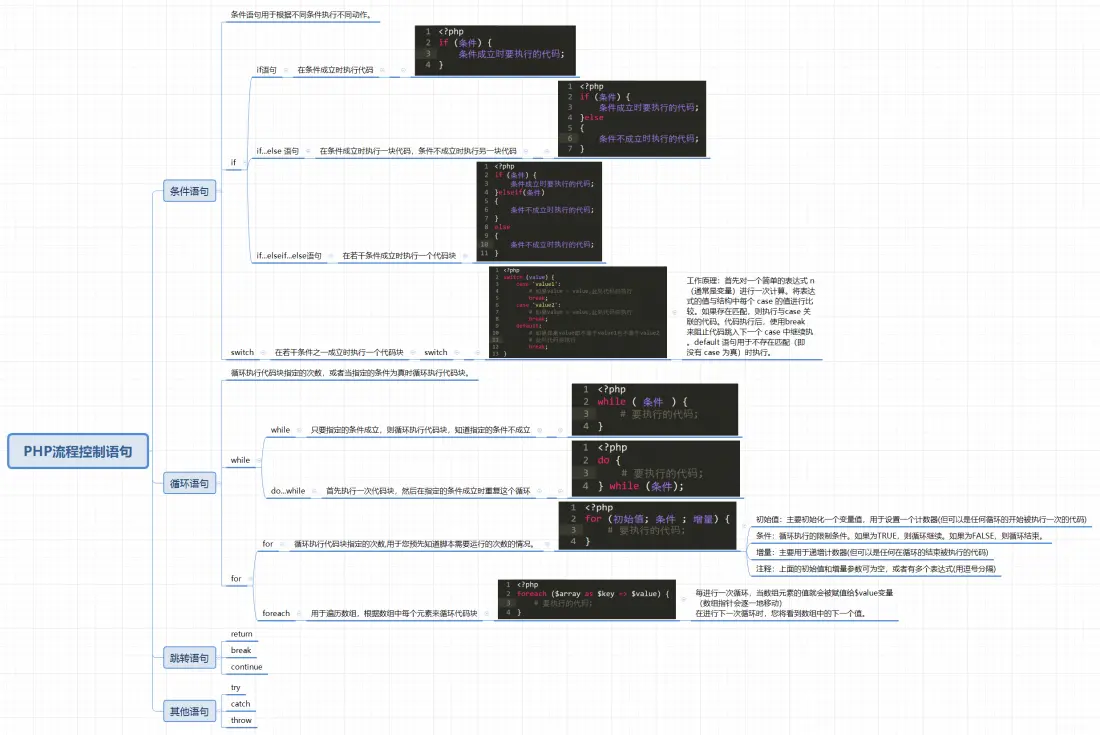
Task: Open the if else code image
Action: click(632, 118)
